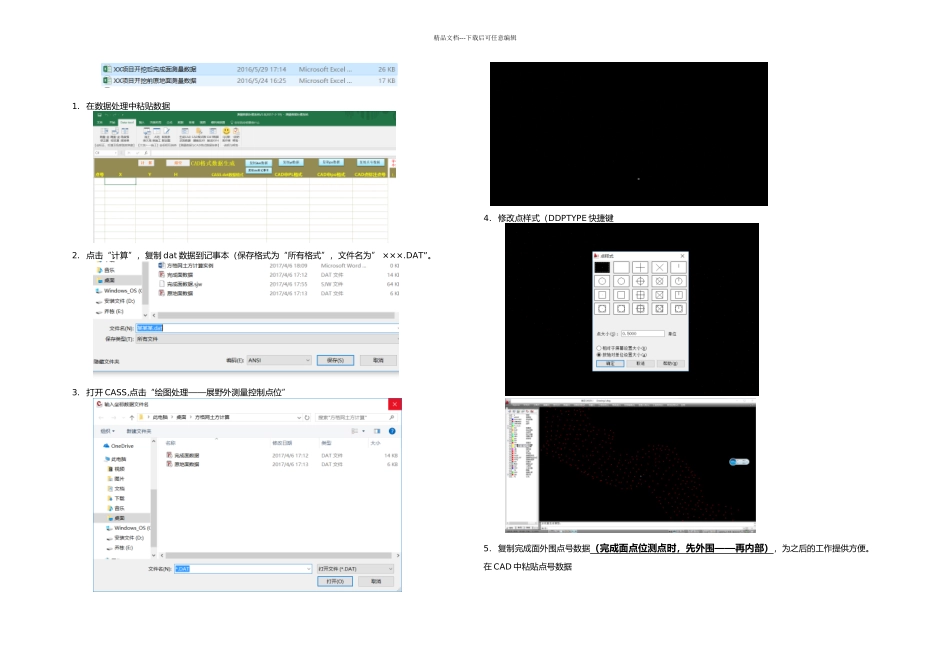Select 此电脑 in the open dialog tree

click(x=116, y=459)
